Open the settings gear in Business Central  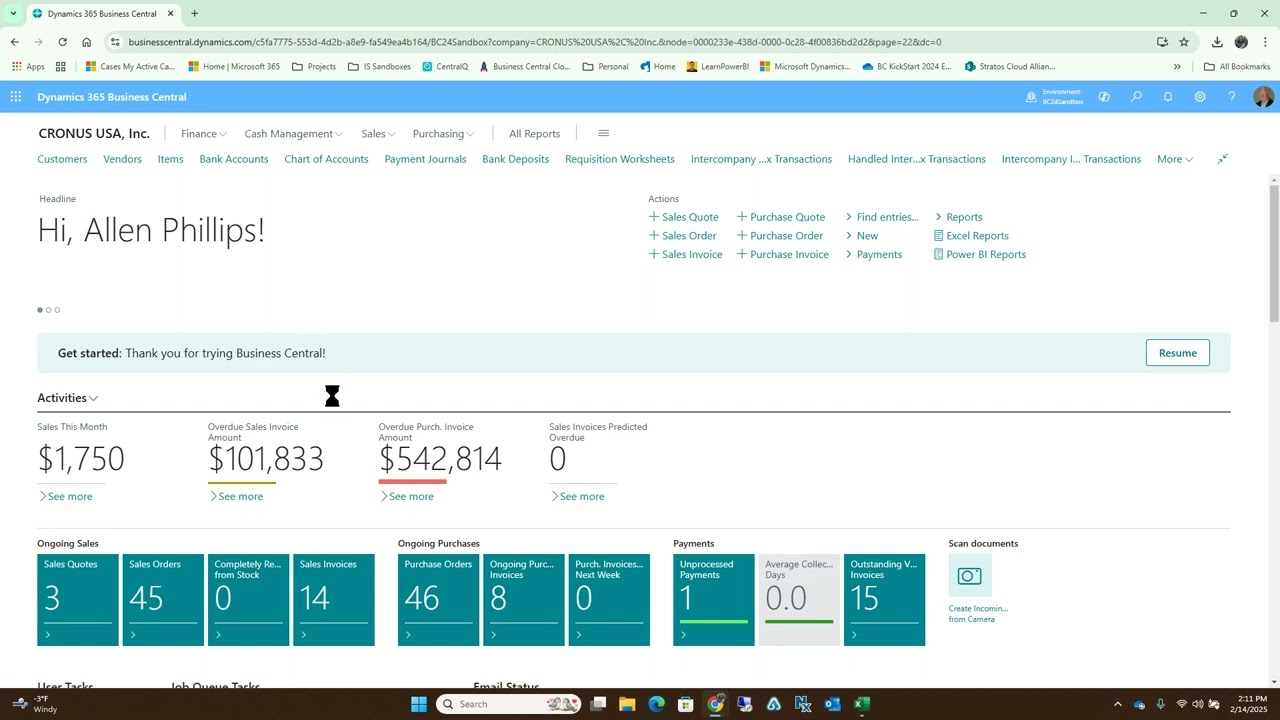click(x=1200, y=97)
